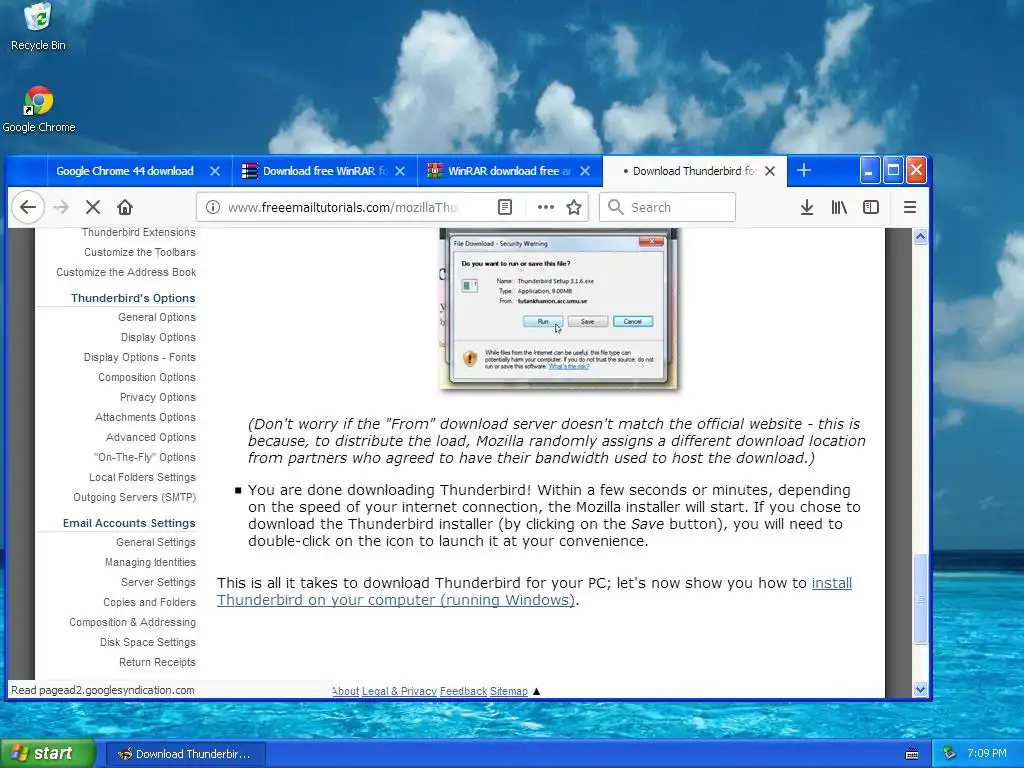Close the Google Chrome 44 download tab
The height and width of the screenshot is (768, 1024).
pyautogui.click(x=215, y=171)
